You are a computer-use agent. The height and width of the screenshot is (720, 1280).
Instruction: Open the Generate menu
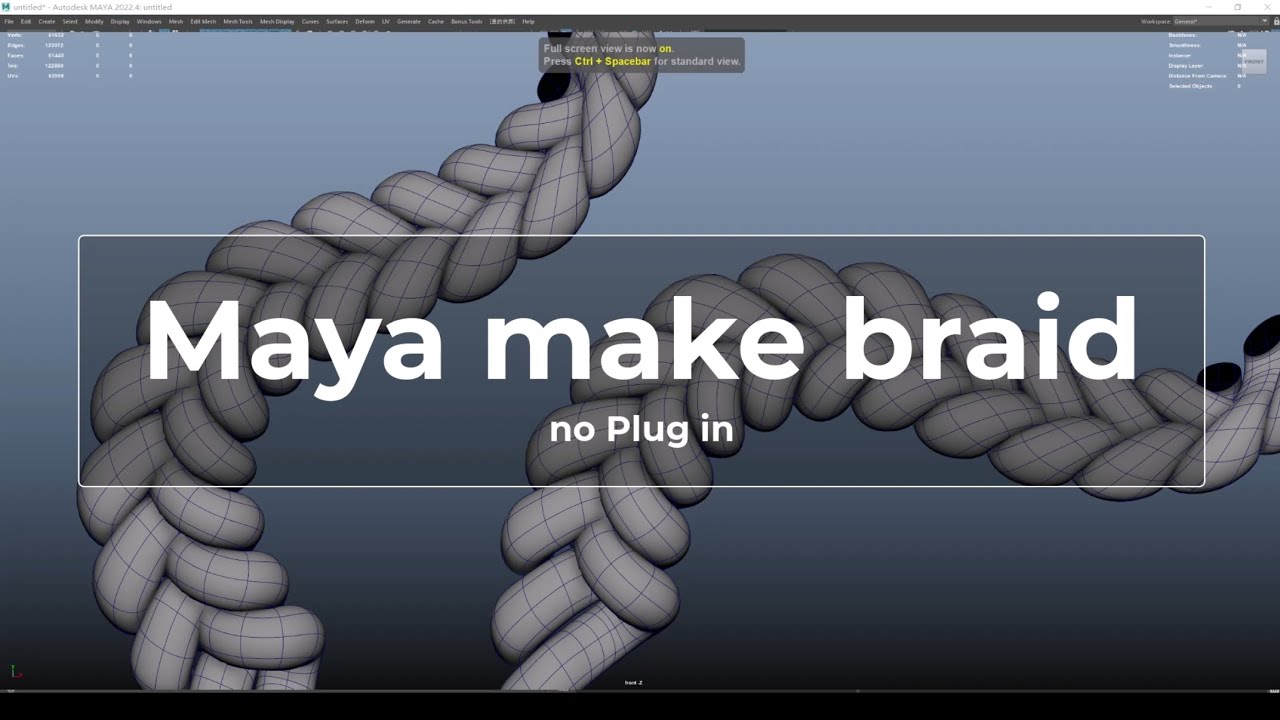(409, 21)
